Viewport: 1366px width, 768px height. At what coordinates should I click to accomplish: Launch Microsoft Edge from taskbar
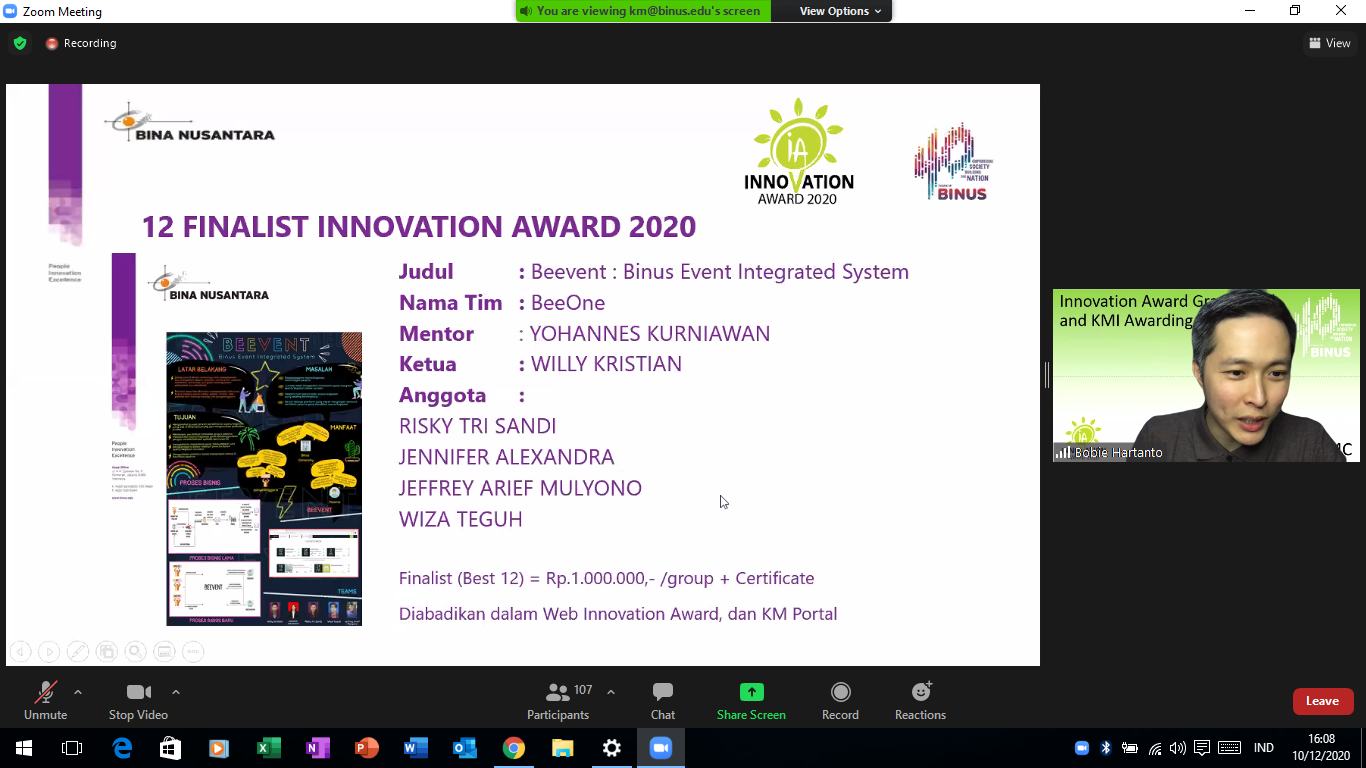[x=122, y=748]
